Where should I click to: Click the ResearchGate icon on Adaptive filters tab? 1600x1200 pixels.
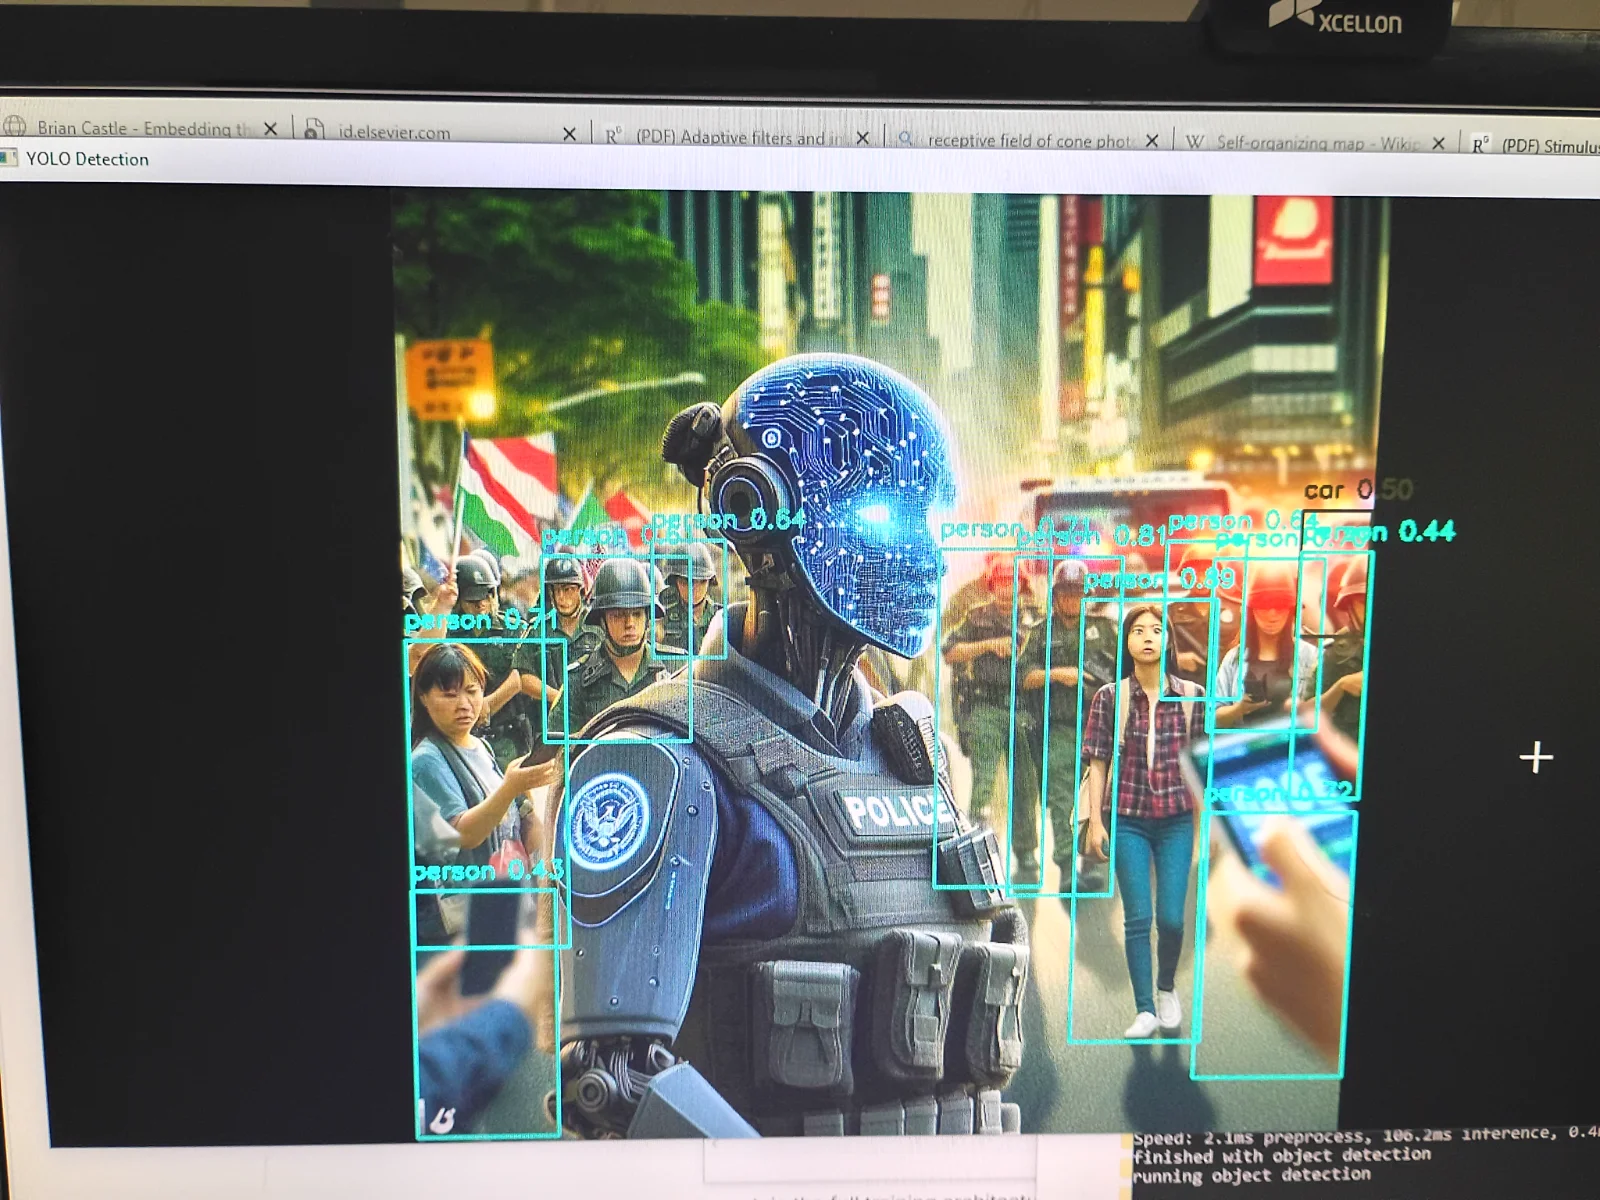coord(613,136)
